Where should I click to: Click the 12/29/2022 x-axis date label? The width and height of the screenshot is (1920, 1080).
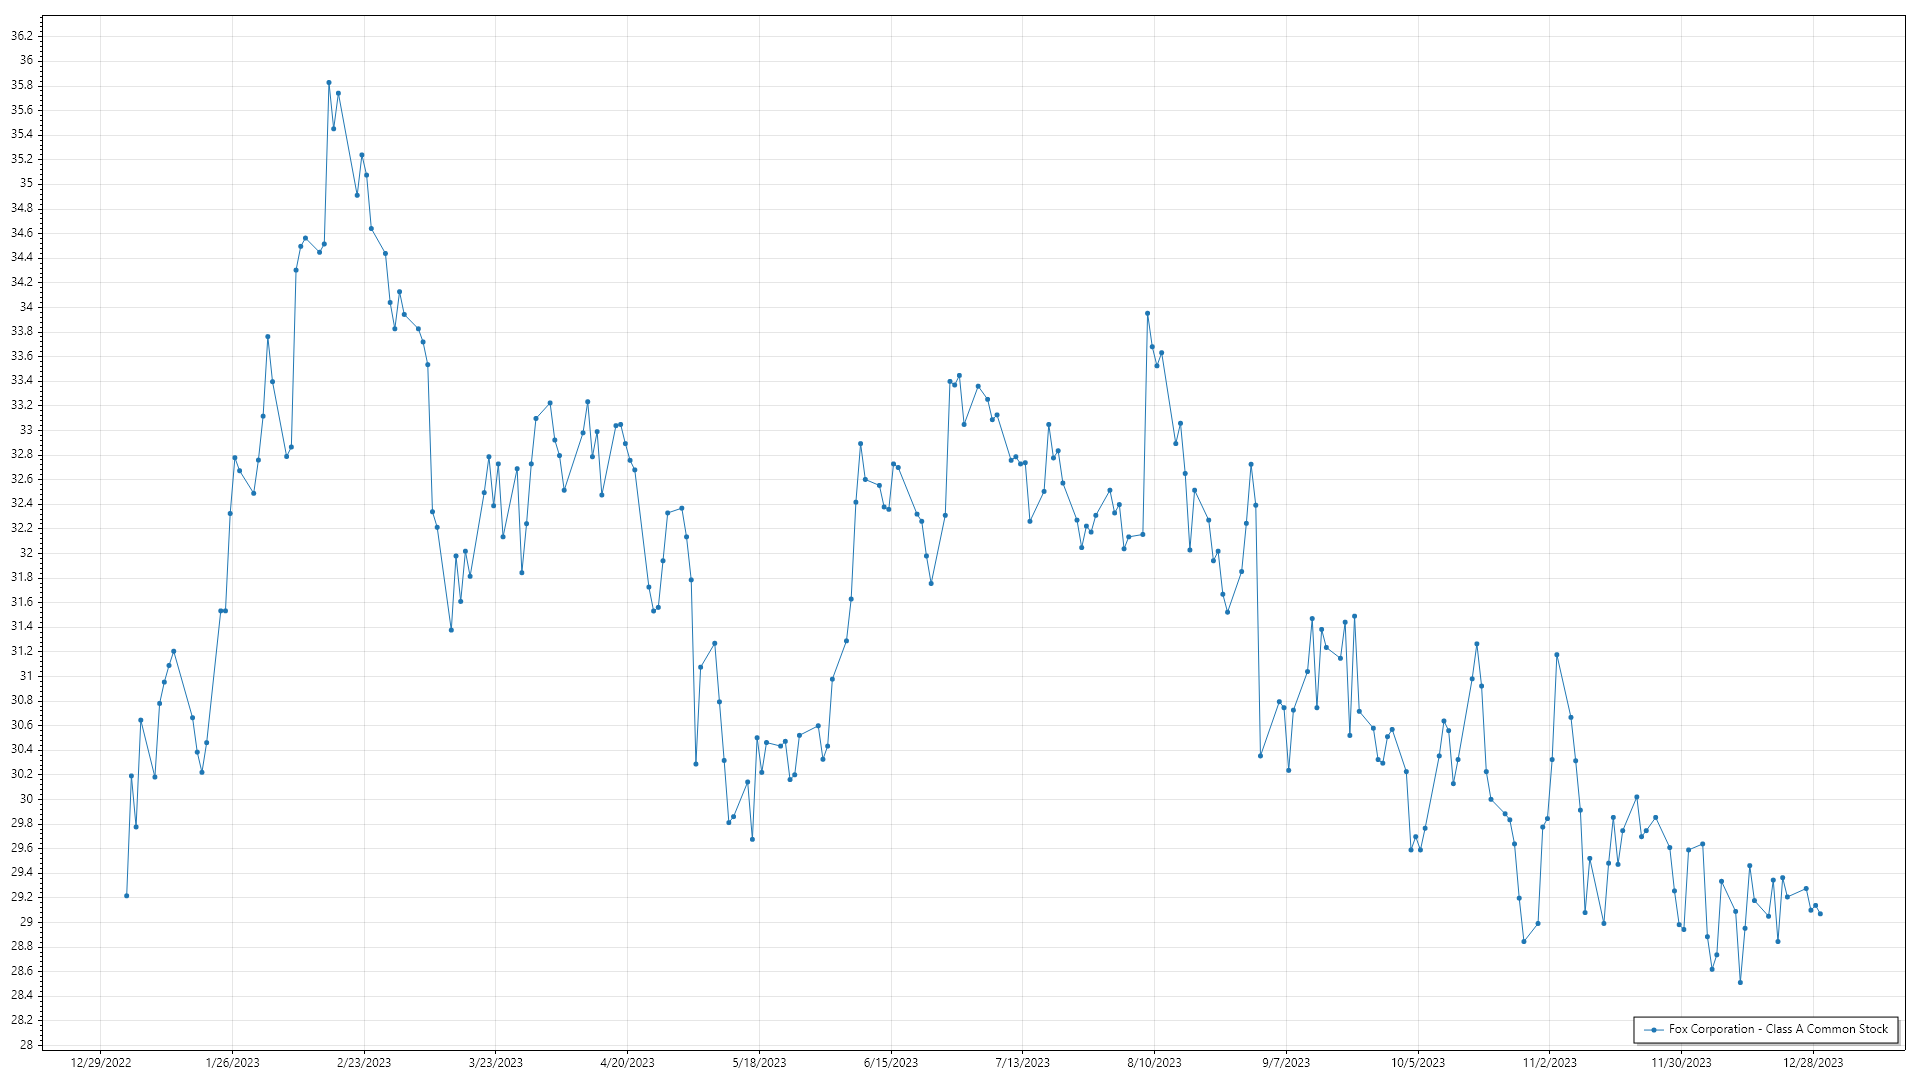point(101,1063)
